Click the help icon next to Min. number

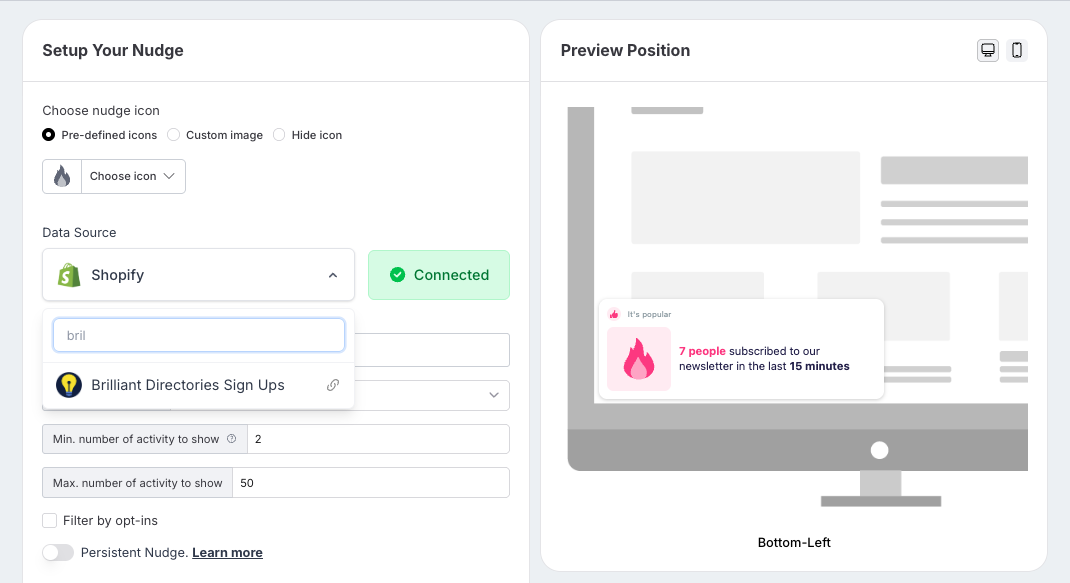pyautogui.click(x=231, y=438)
